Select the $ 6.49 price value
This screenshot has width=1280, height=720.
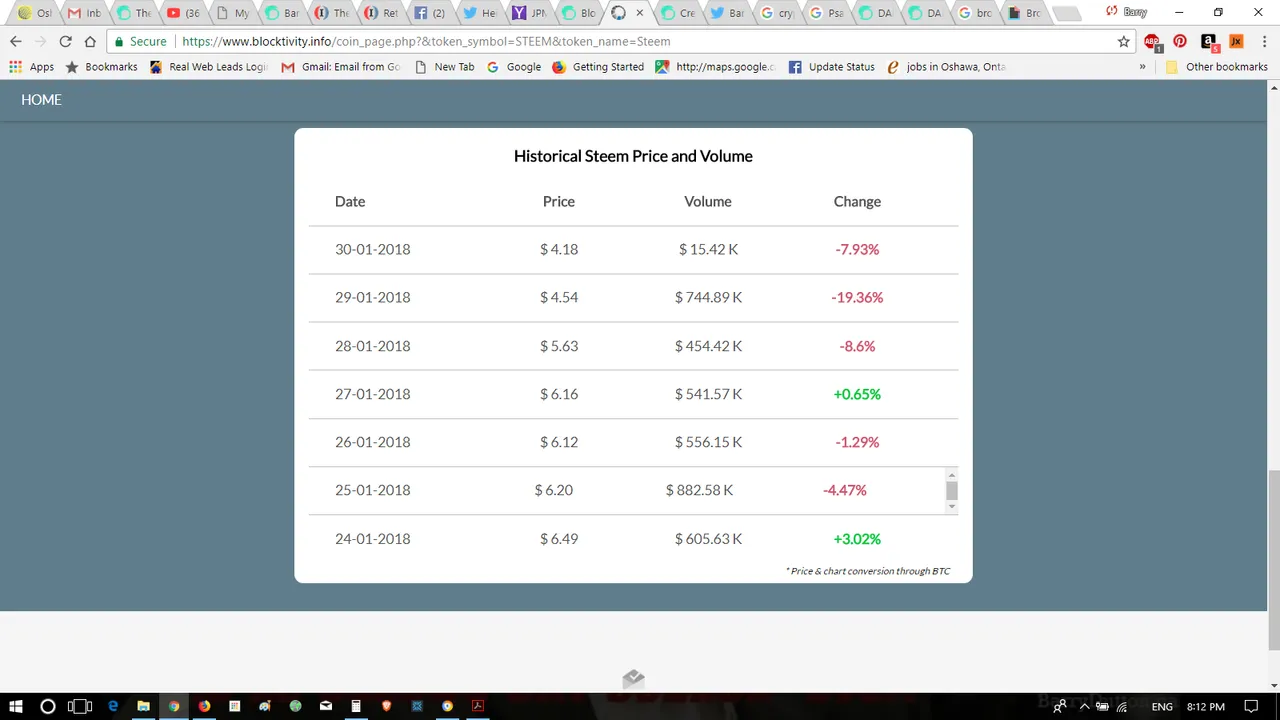coord(559,538)
